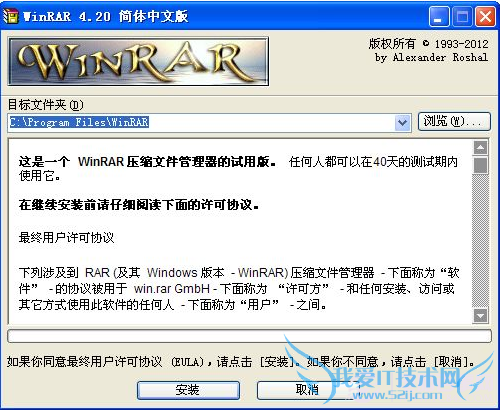Close the WinRAR 4.20 installer window
500x410 pixels.
(485, 17)
